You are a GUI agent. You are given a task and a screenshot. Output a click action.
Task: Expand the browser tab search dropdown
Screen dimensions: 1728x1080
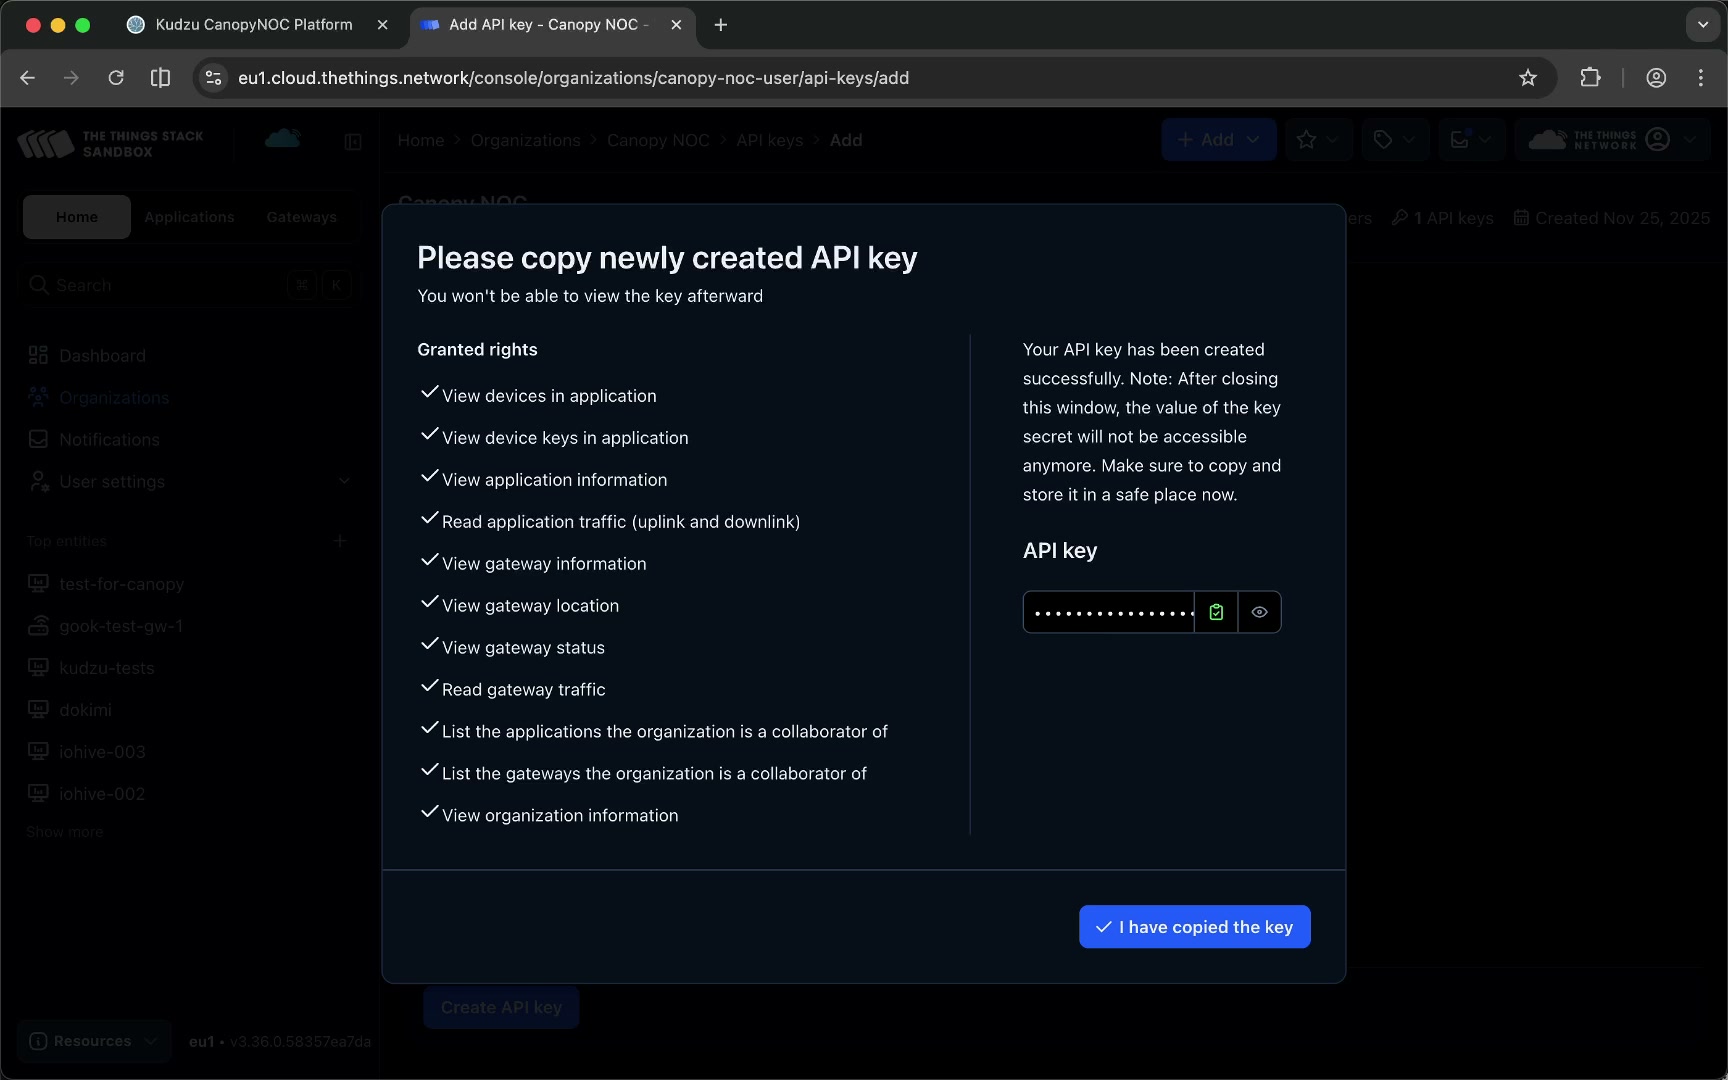point(1702,25)
